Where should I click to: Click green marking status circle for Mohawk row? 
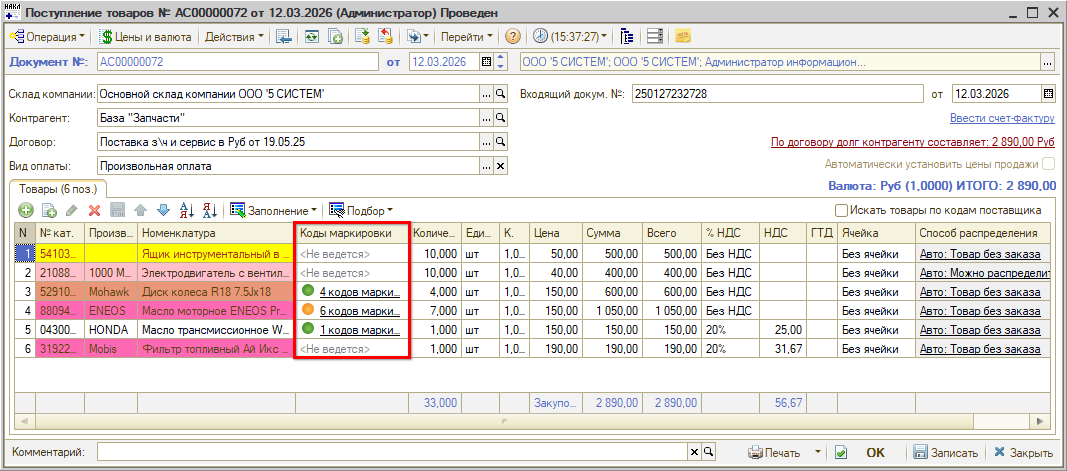click(308, 292)
